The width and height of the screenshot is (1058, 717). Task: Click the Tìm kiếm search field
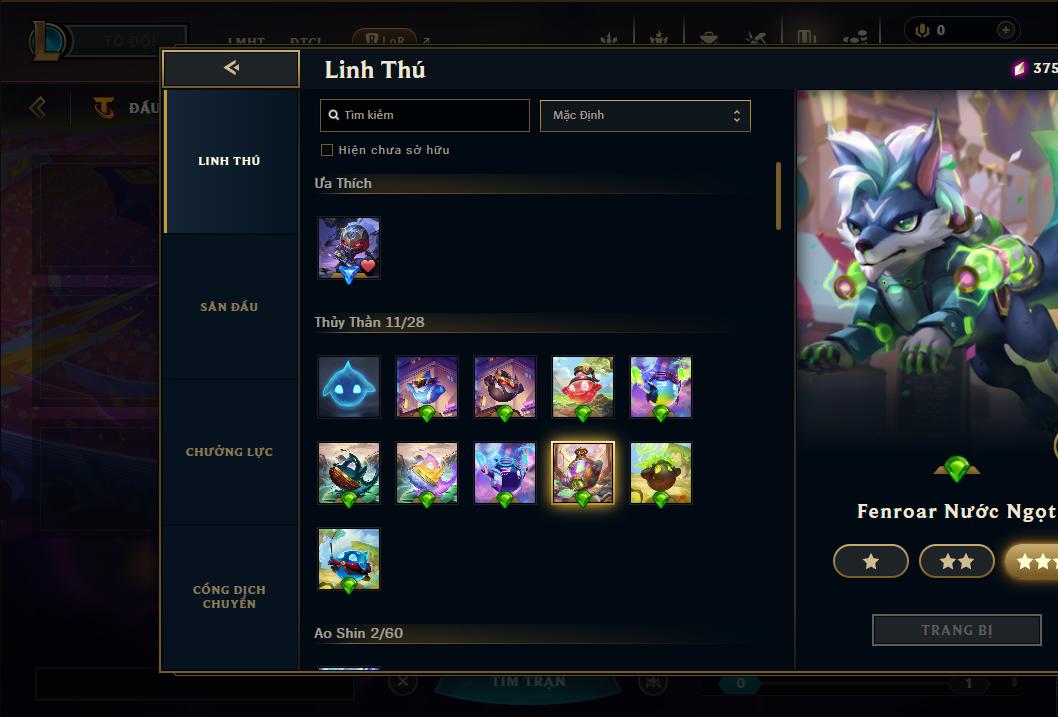tap(424, 115)
